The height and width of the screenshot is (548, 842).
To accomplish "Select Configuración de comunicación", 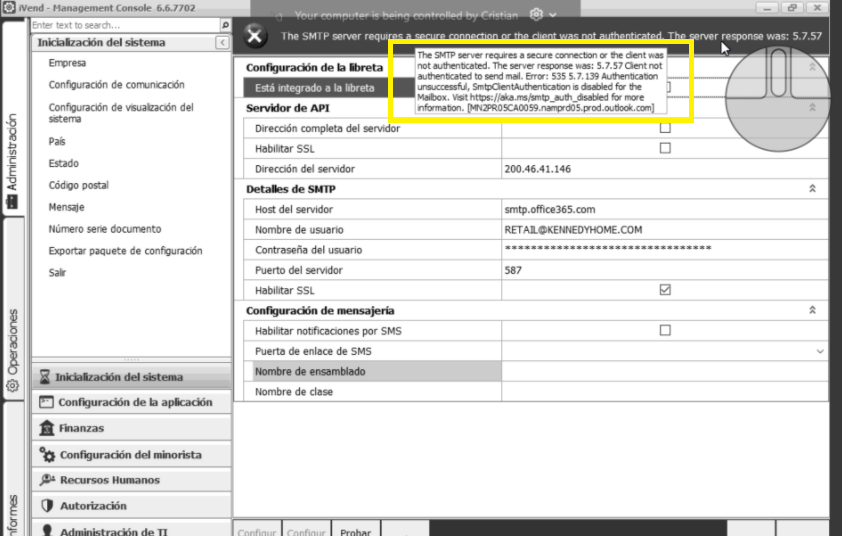I will (117, 85).
